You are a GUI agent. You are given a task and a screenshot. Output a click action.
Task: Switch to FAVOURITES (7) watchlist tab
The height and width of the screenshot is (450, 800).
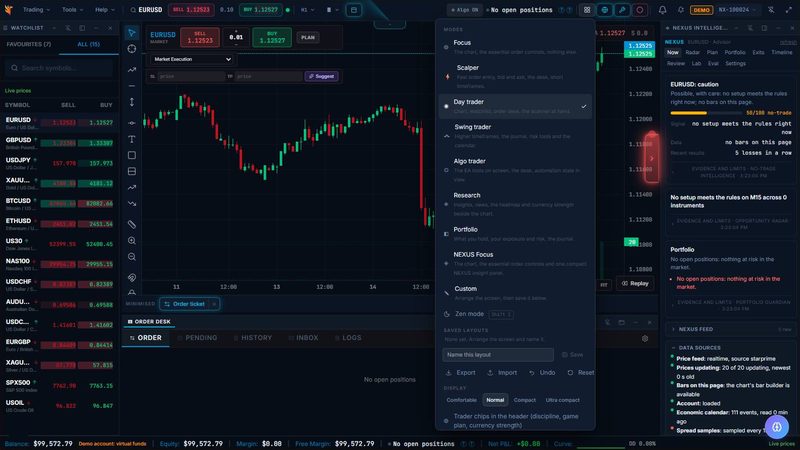click(29, 44)
